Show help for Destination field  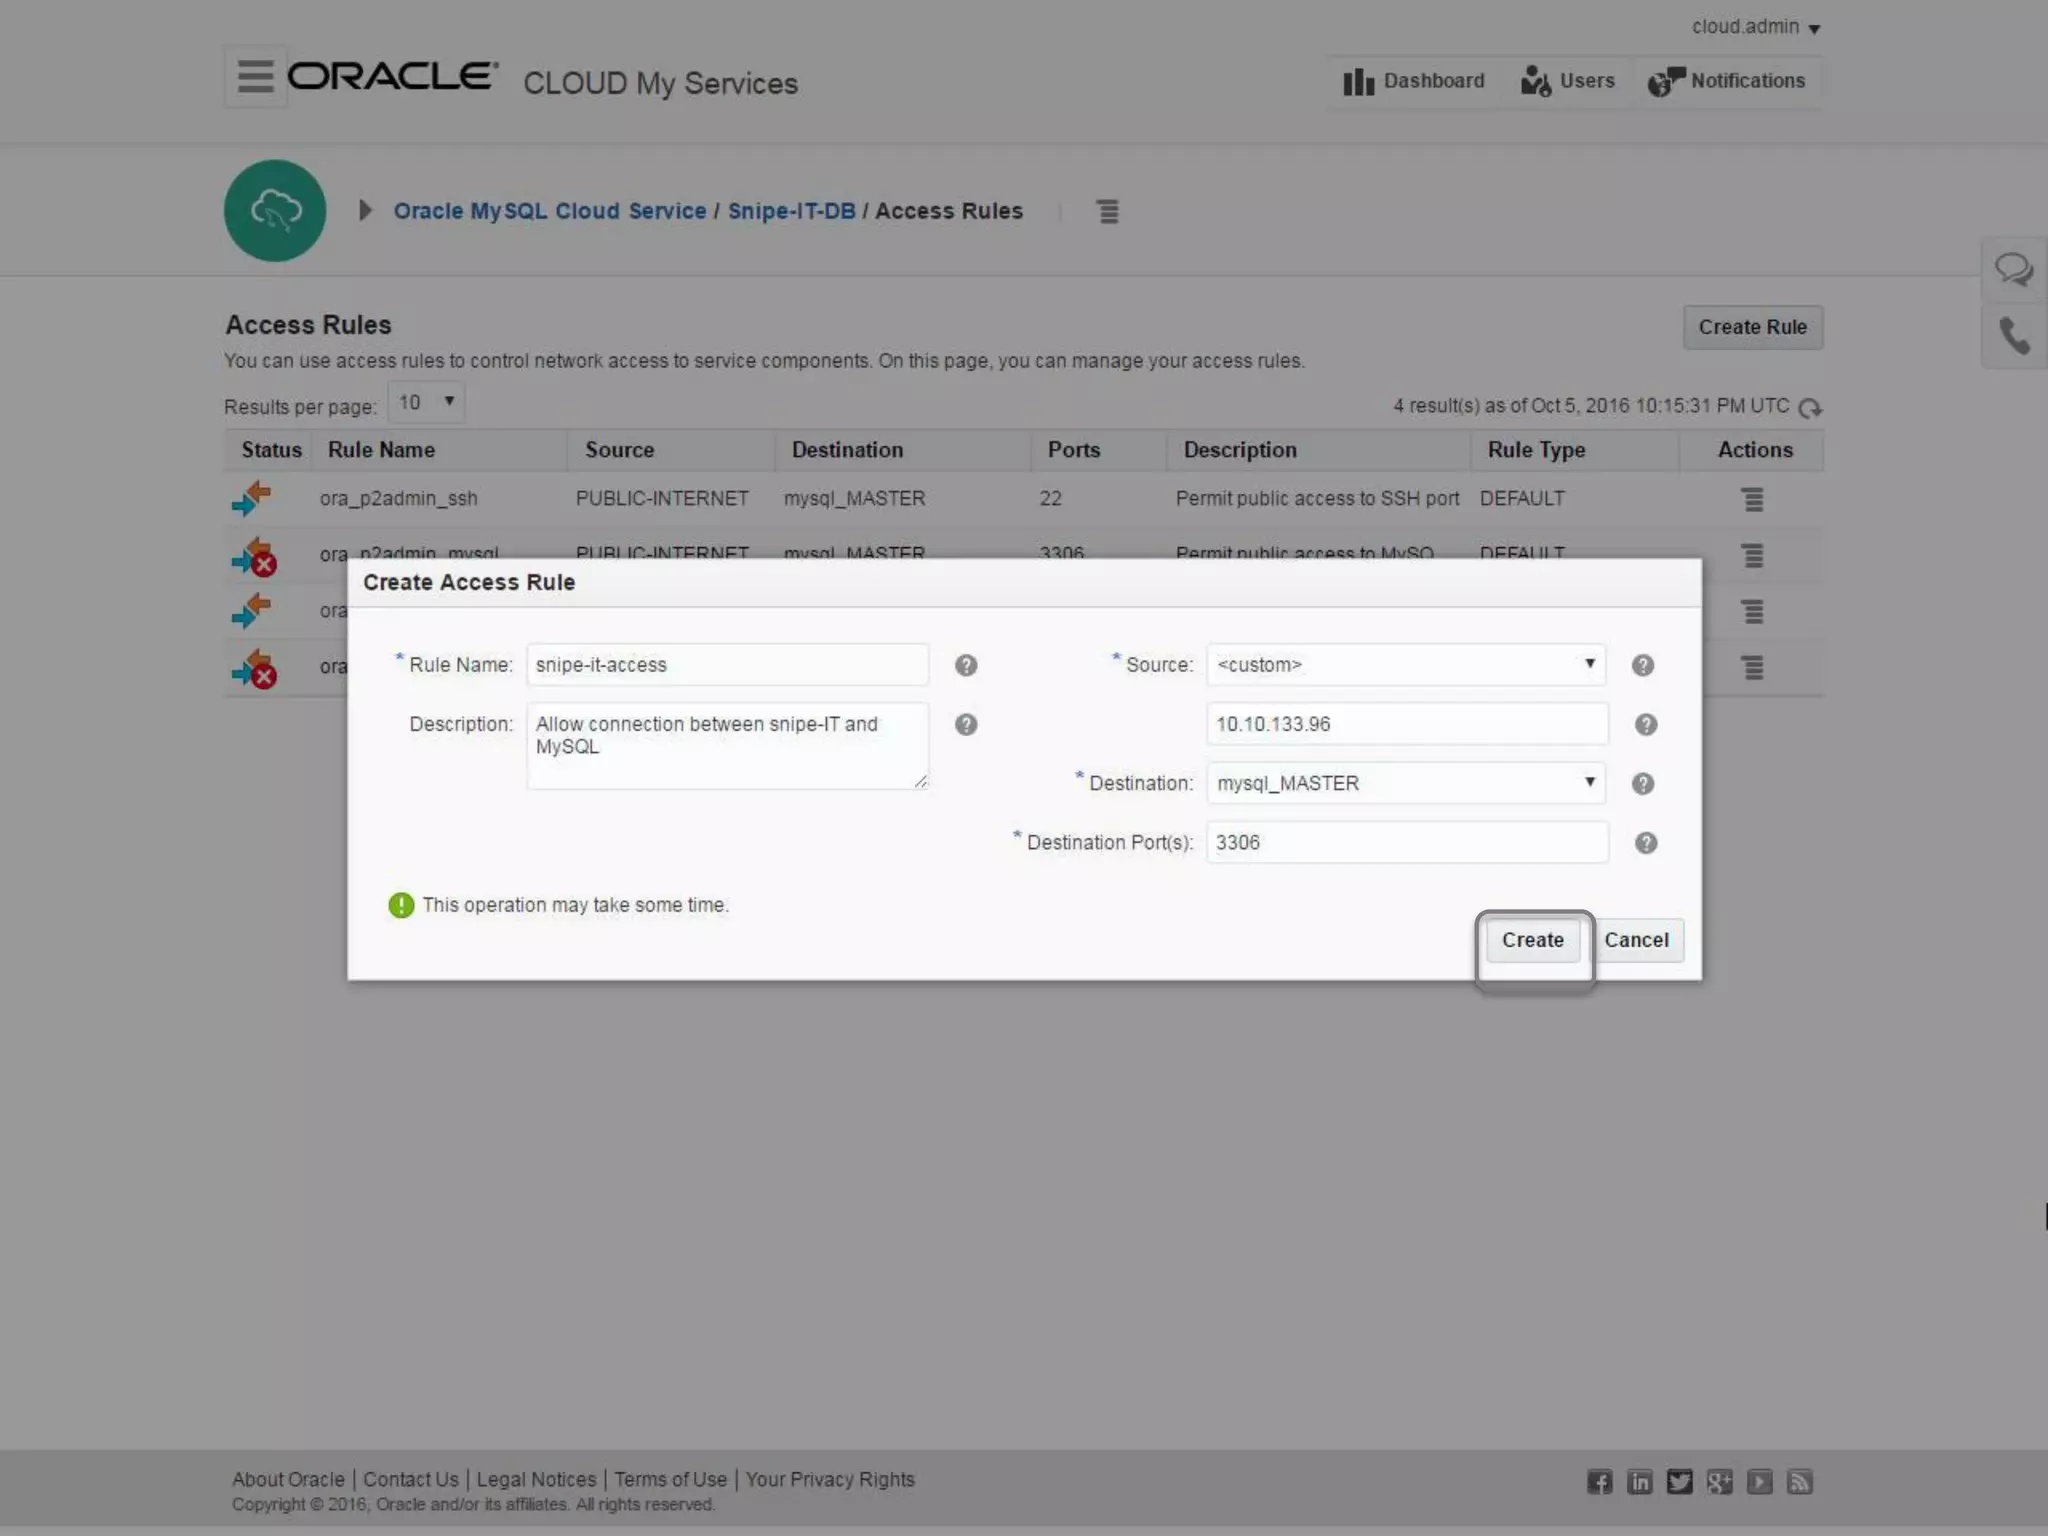click(1643, 784)
